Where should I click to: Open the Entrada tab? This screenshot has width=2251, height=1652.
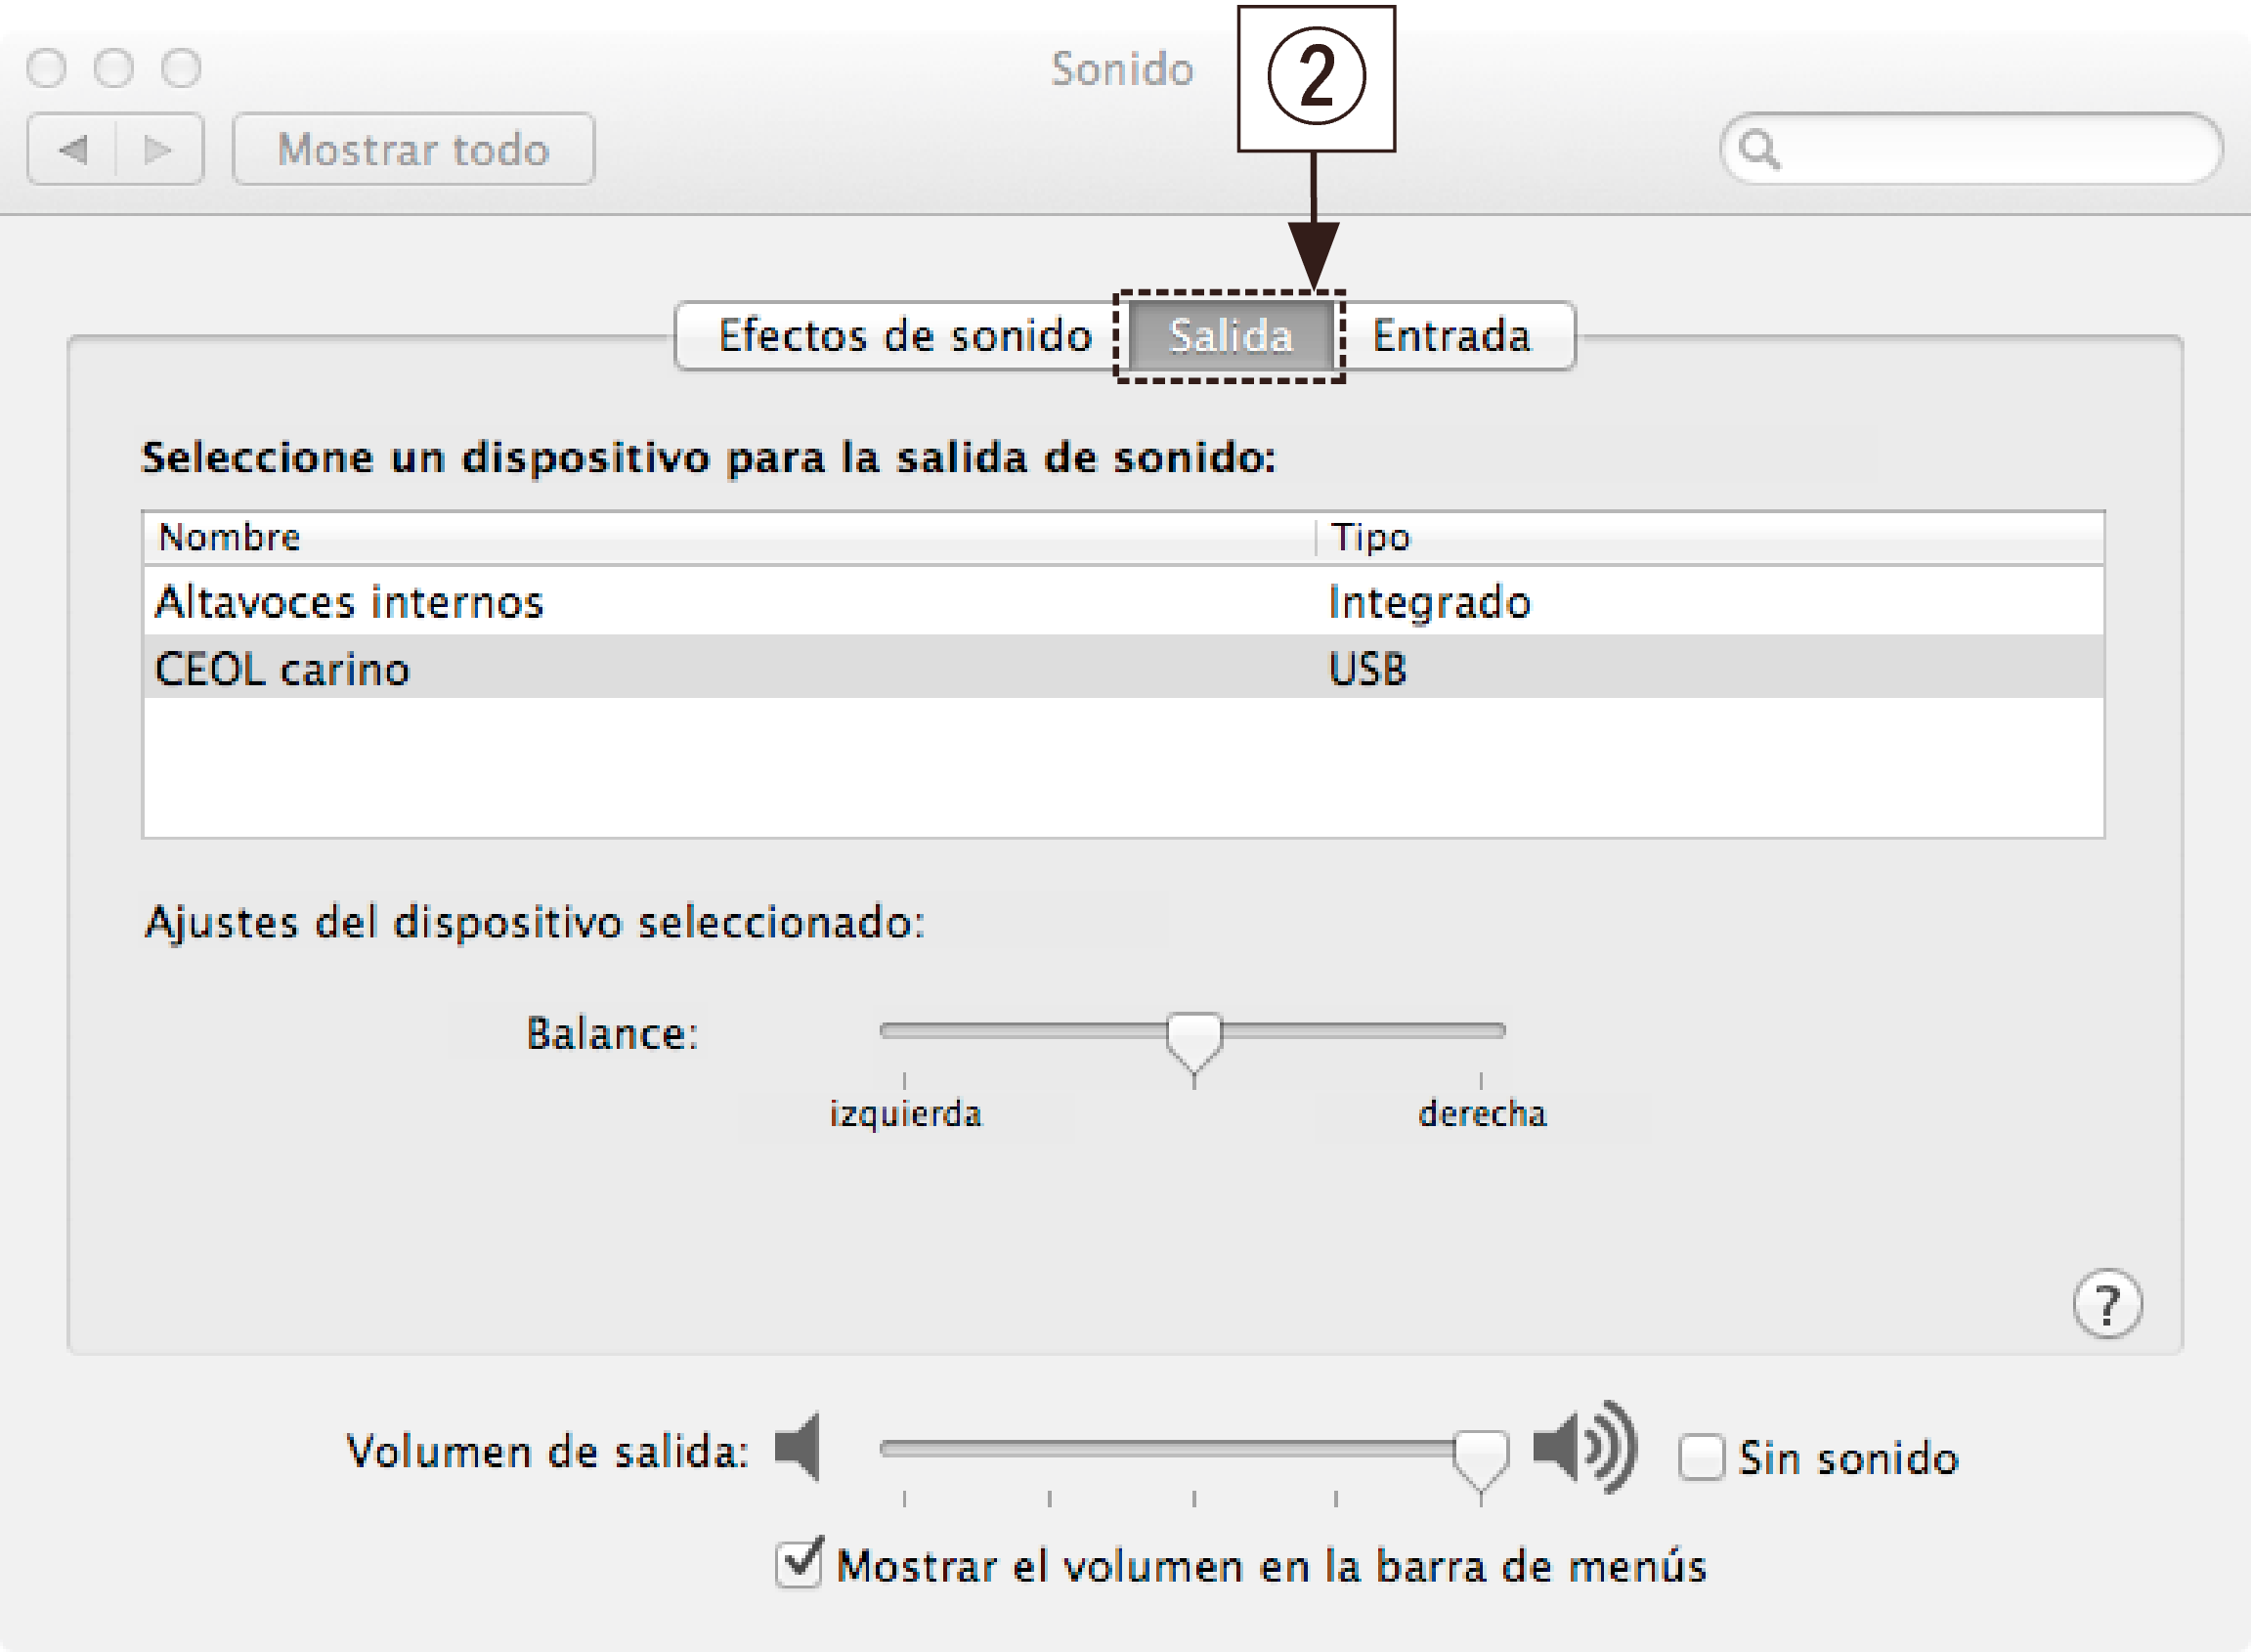(x=1451, y=336)
